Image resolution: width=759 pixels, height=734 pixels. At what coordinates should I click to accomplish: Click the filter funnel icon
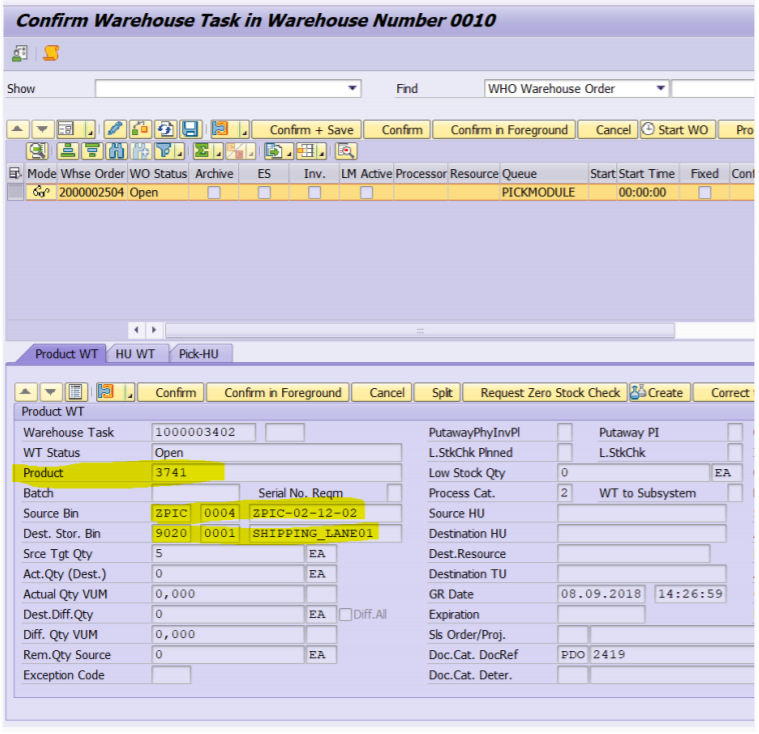(x=163, y=151)
